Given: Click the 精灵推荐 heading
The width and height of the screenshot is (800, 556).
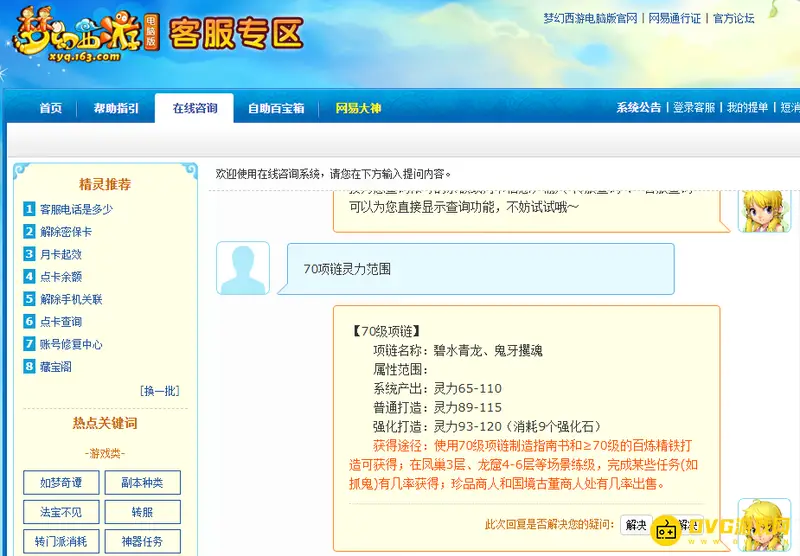Looking at the screenshot, I should [105, 184].
